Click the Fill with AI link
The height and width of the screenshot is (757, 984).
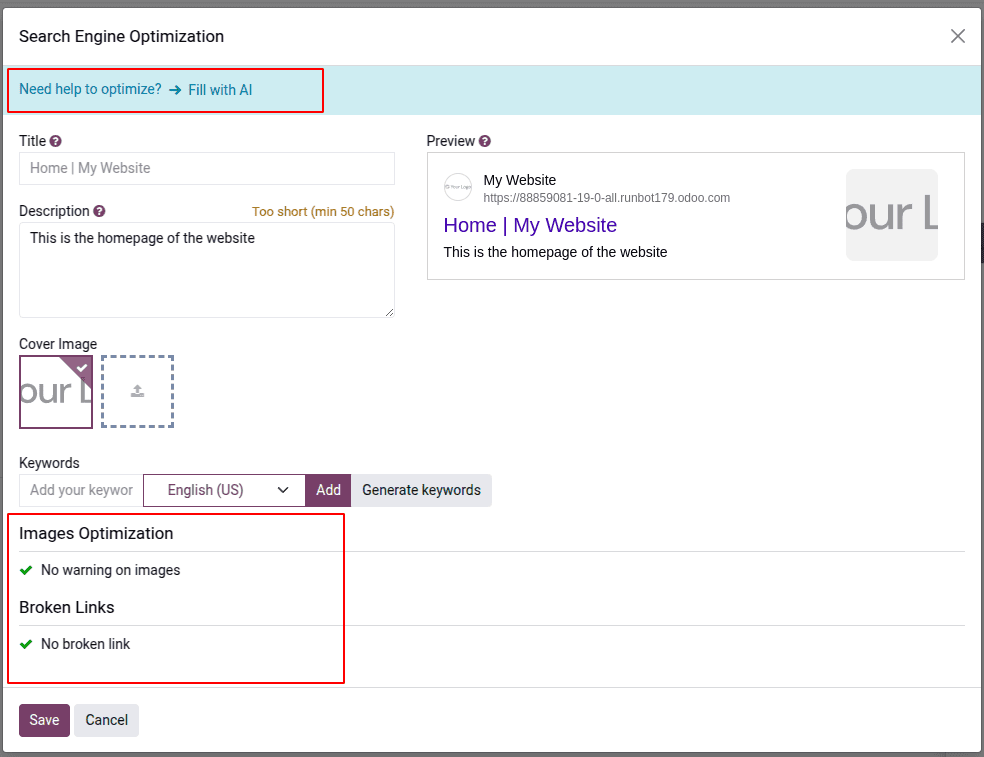click(219, 90)
